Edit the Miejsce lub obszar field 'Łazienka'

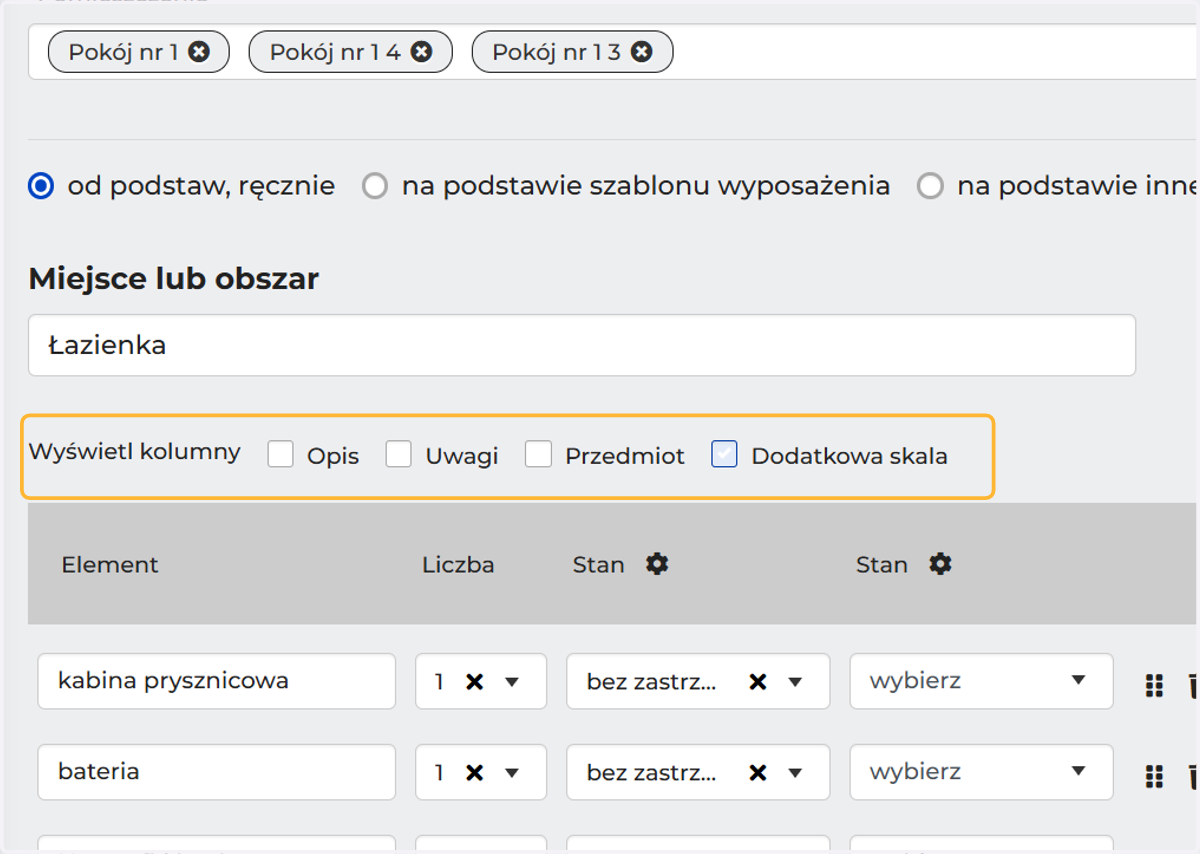click(582, 346)
